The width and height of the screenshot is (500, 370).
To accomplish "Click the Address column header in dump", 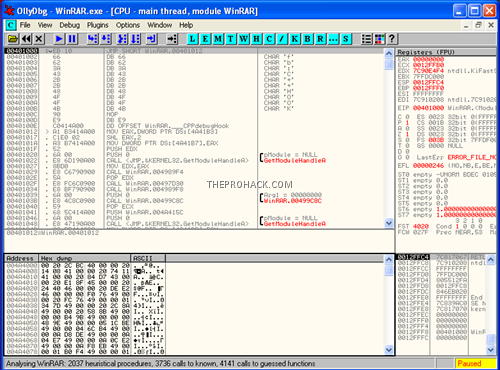I will [22, 258].
